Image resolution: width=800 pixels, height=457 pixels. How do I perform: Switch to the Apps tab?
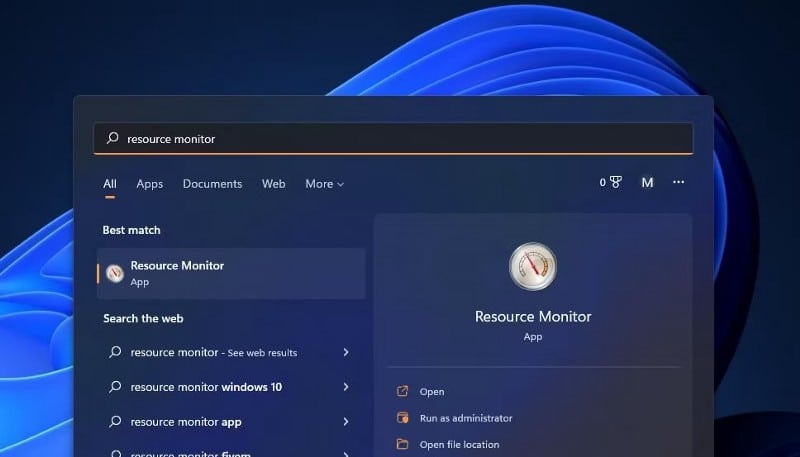point(149,184)
